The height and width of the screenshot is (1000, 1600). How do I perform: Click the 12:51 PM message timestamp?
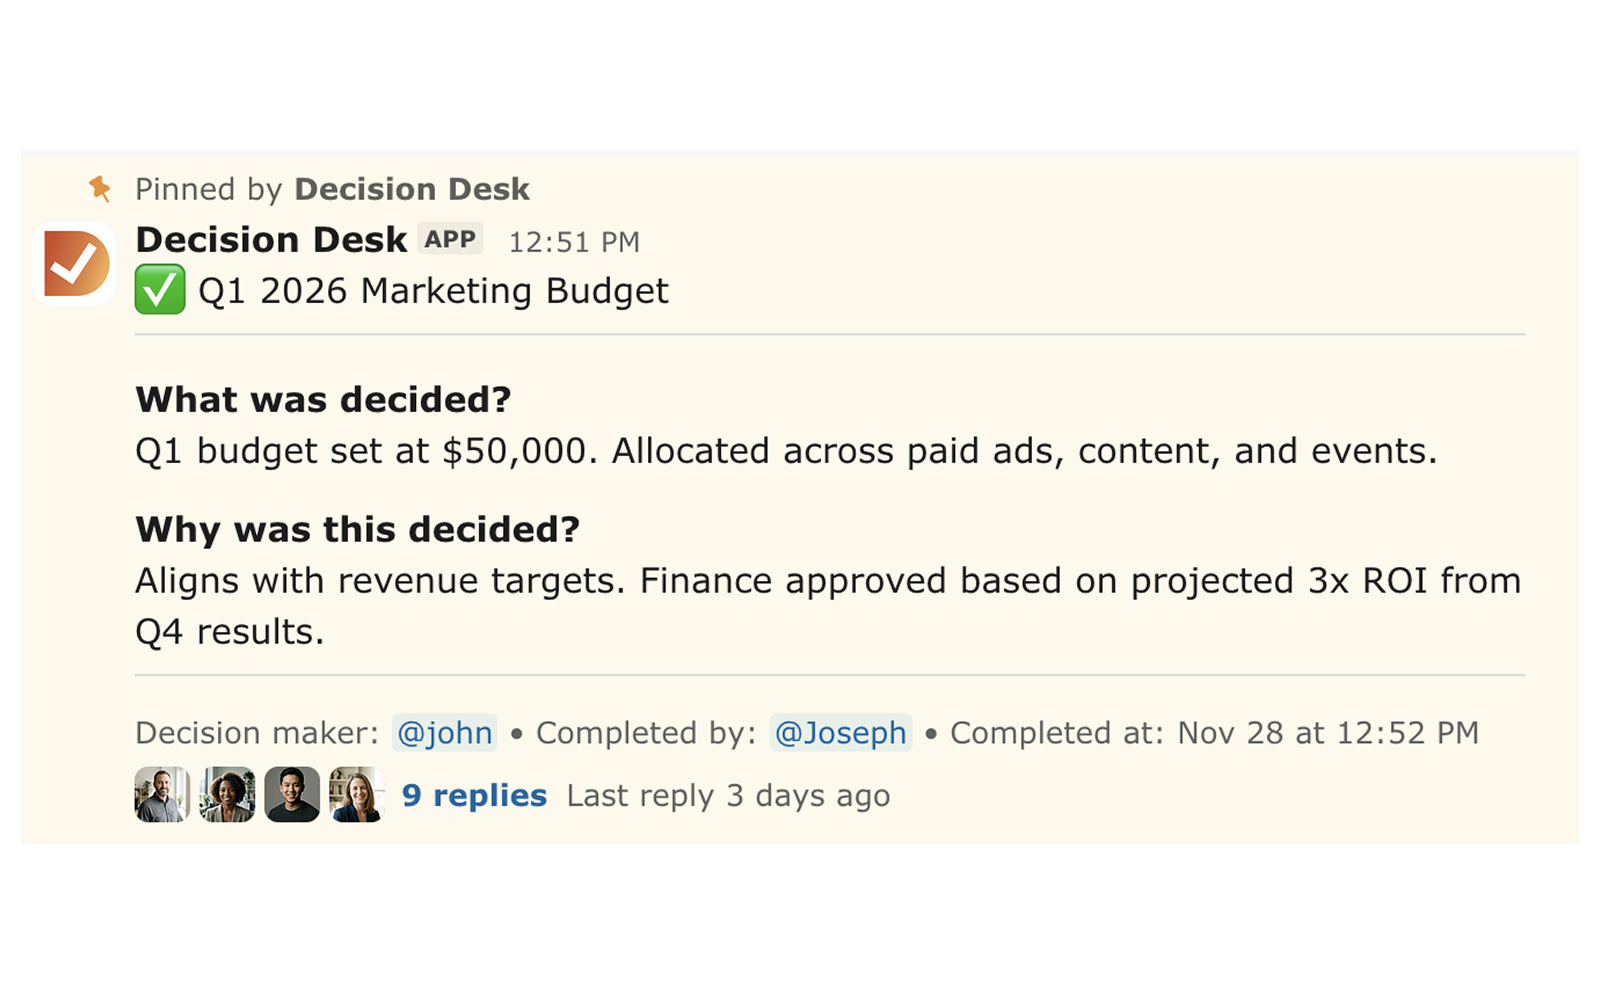pos(574,242)
